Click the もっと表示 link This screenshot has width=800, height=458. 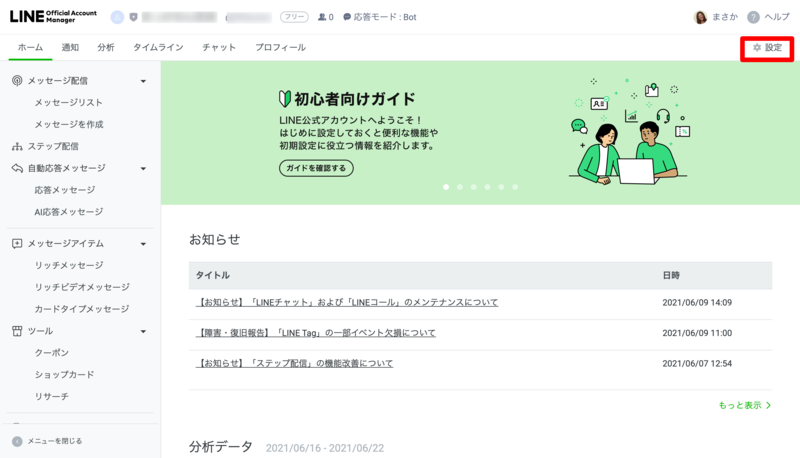(740, 405)
